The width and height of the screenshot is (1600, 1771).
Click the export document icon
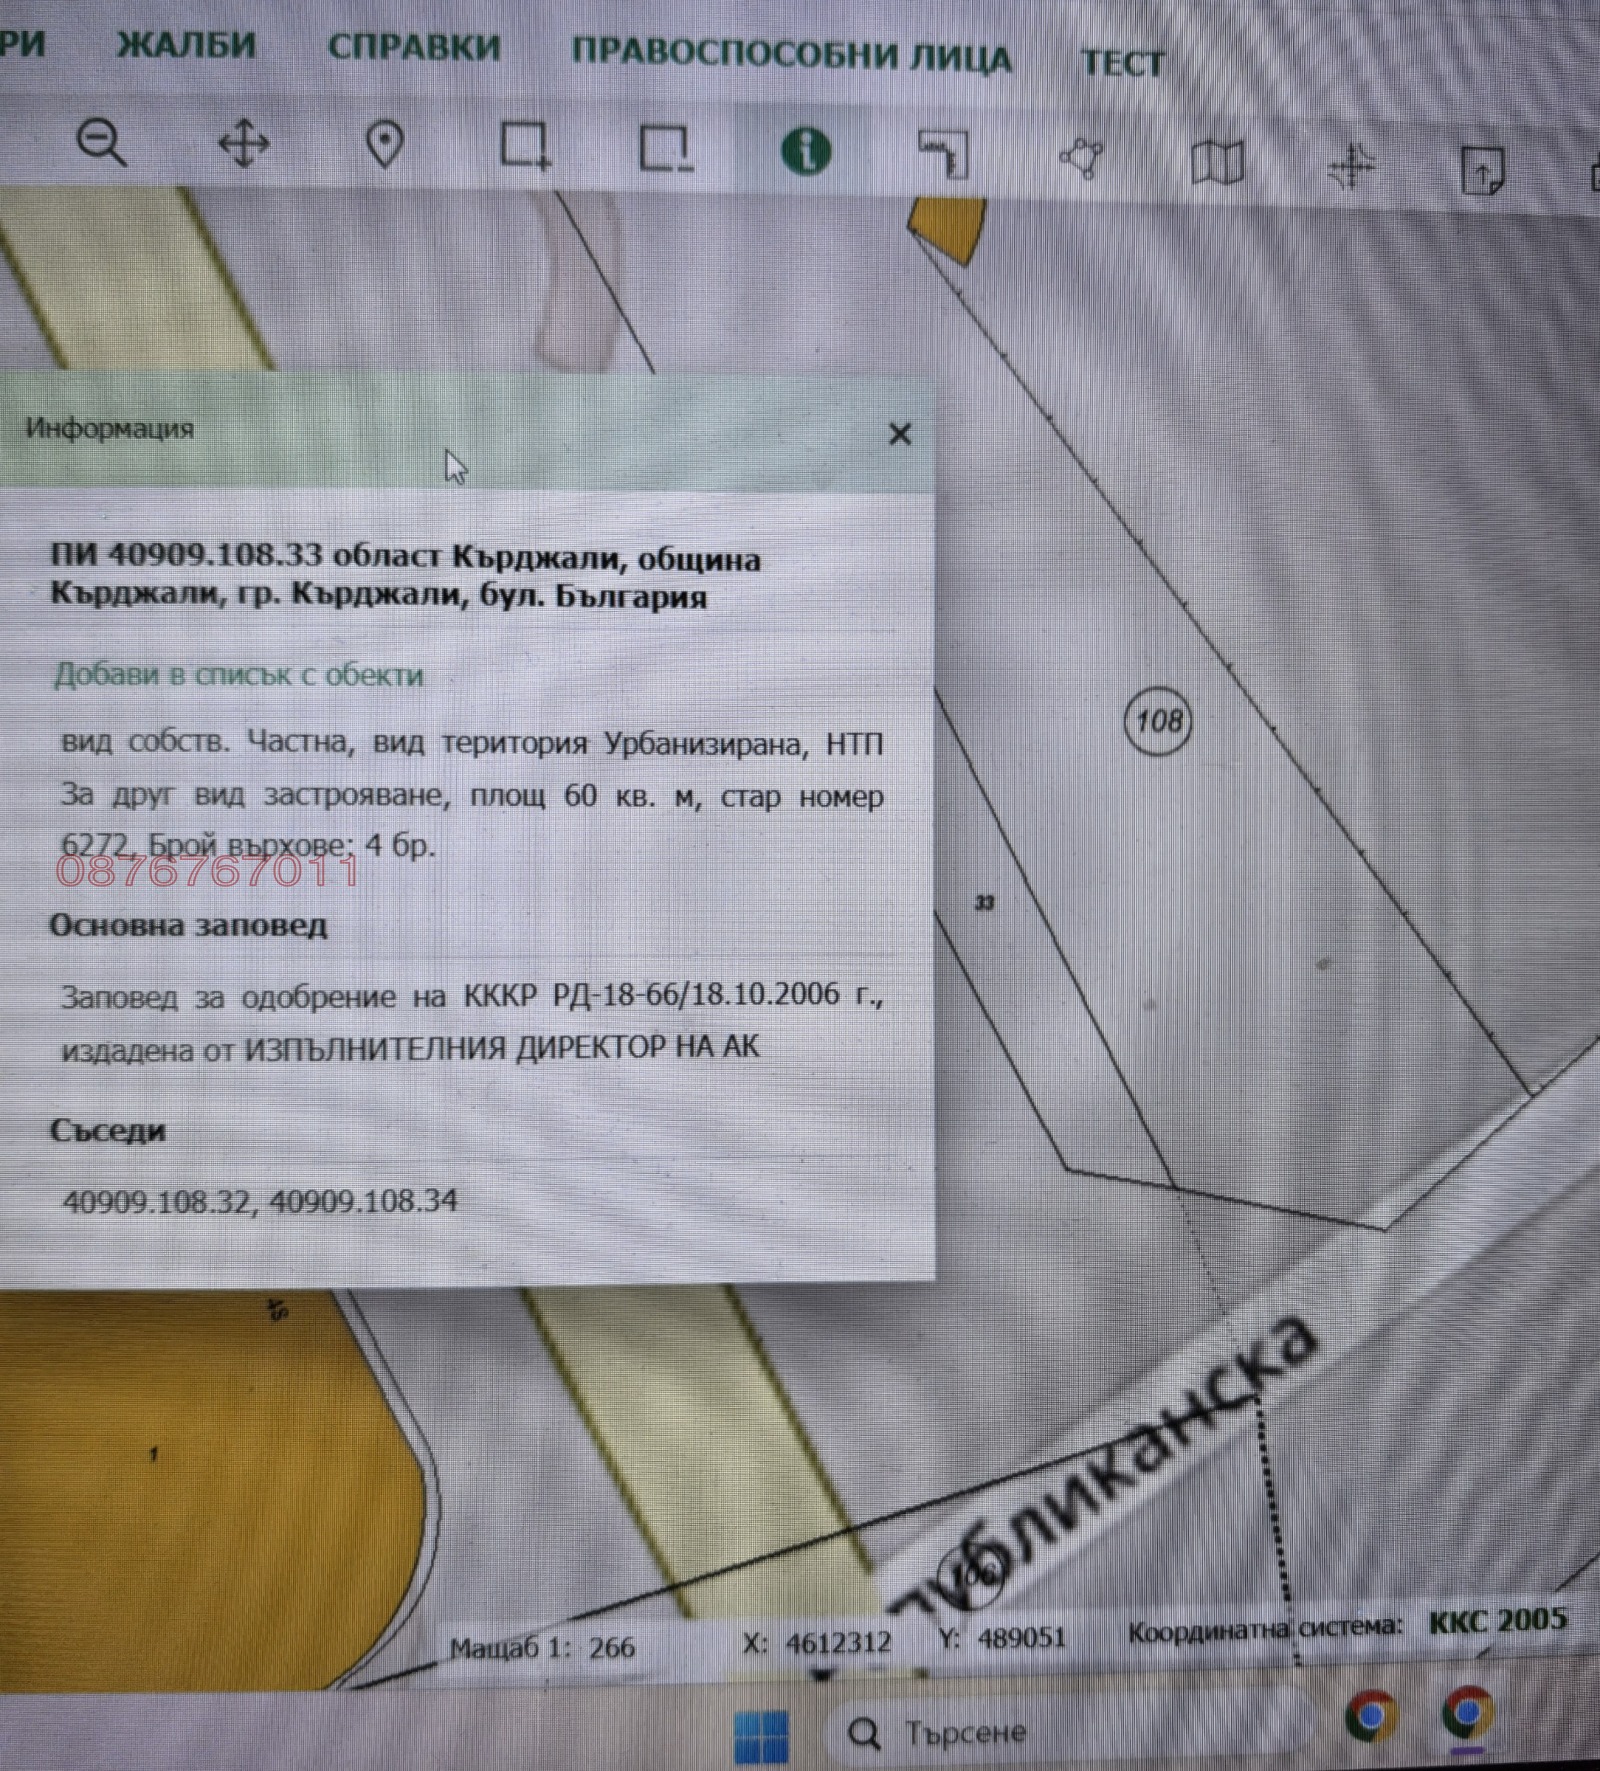point(1482,171)
